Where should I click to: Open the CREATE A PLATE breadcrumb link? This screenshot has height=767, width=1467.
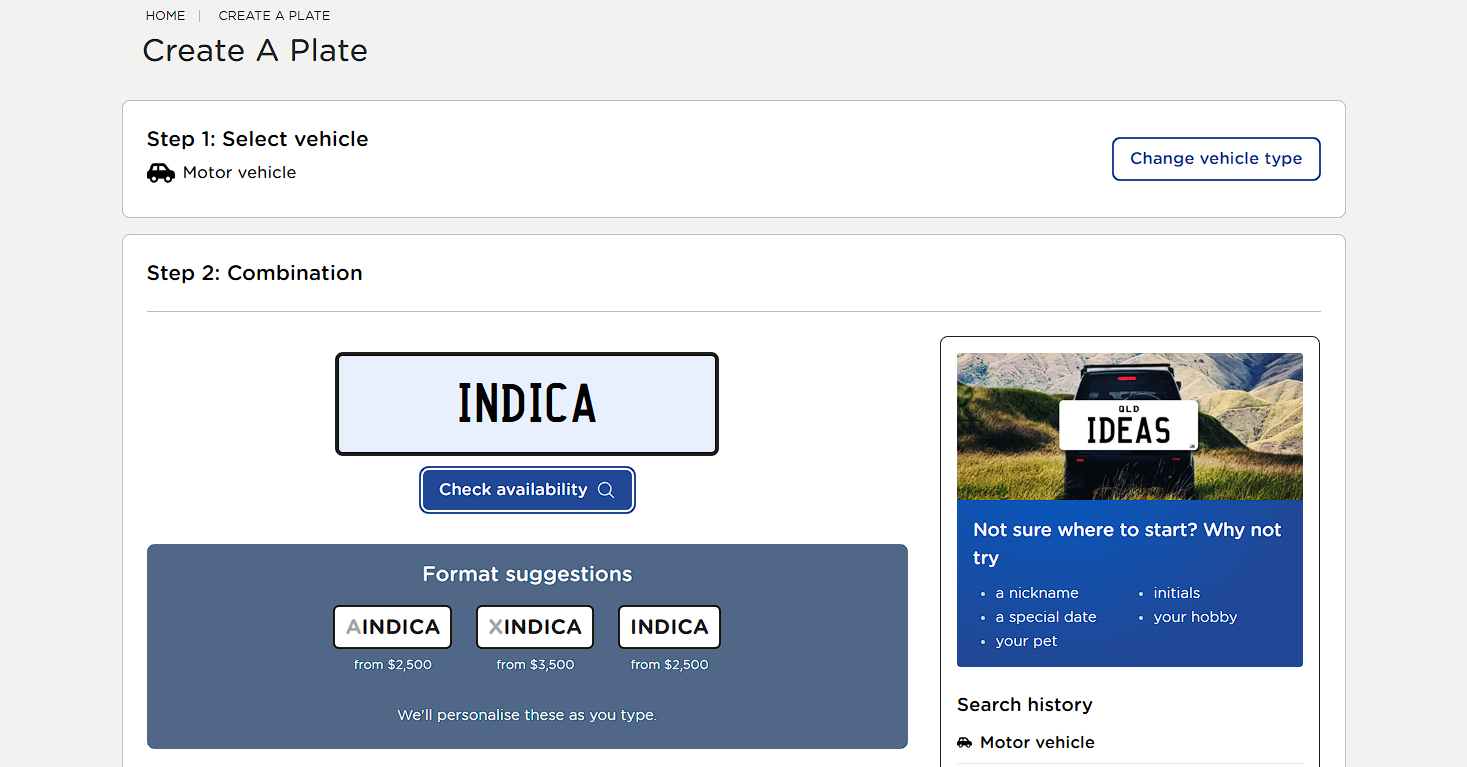point(274,16)
